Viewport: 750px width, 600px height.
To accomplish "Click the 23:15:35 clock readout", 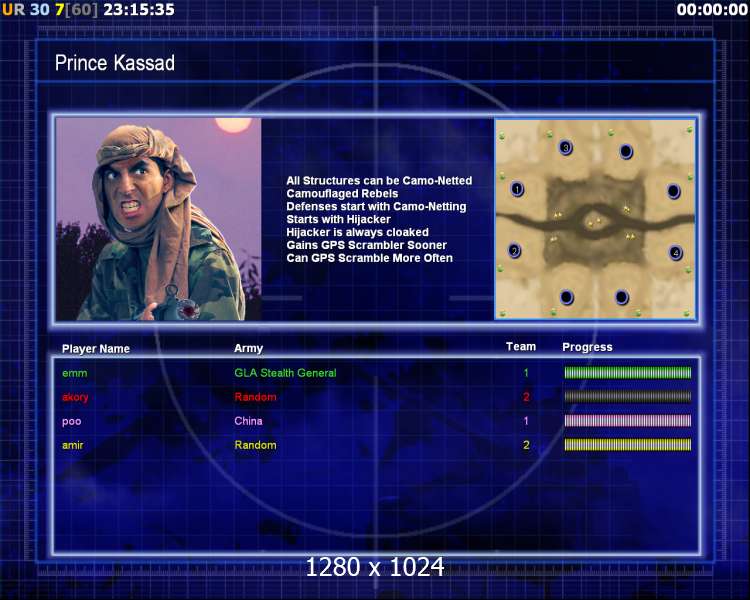I will click(x=139, y=10).
